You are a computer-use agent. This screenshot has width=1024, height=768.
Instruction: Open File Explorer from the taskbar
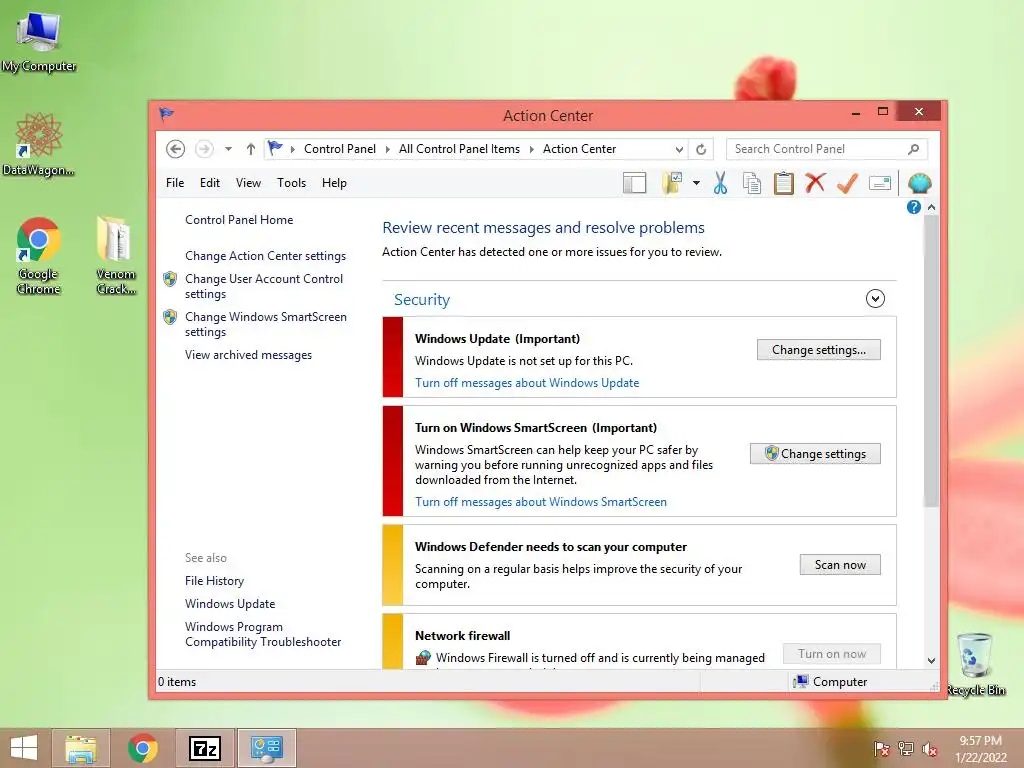[x=81, y=748]
